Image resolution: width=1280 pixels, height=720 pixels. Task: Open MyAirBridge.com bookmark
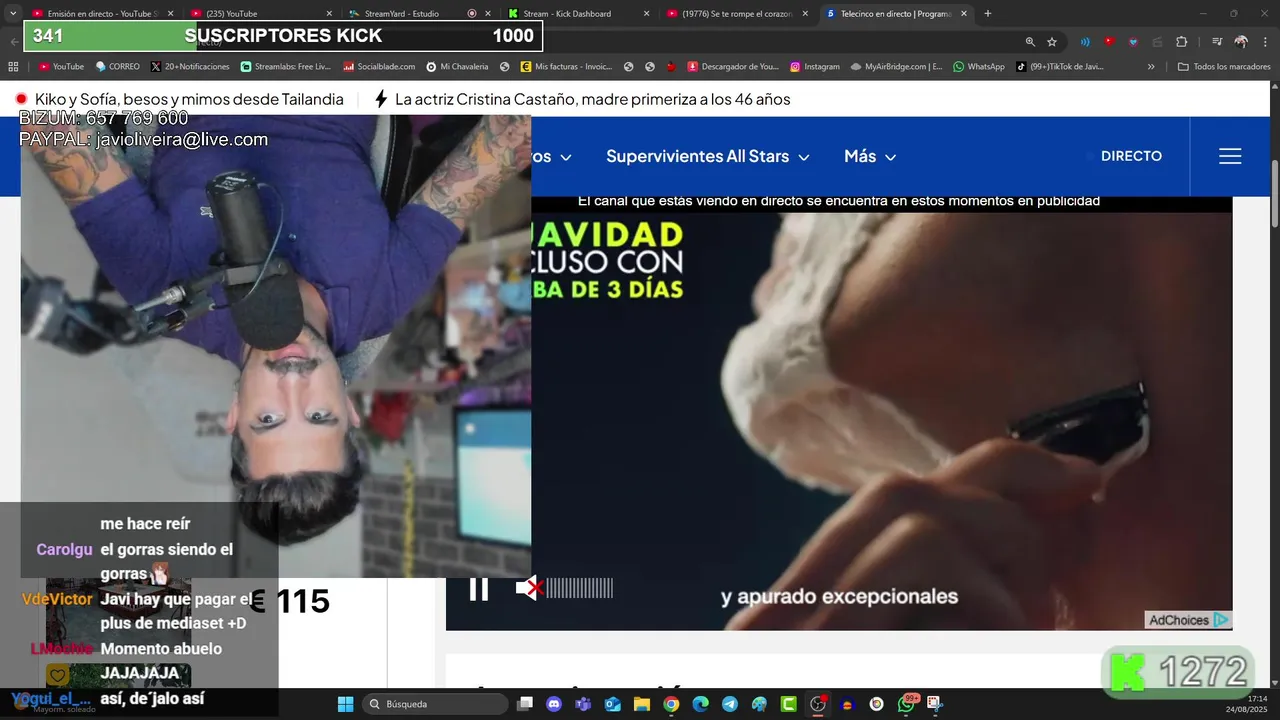tap(897, 67)
